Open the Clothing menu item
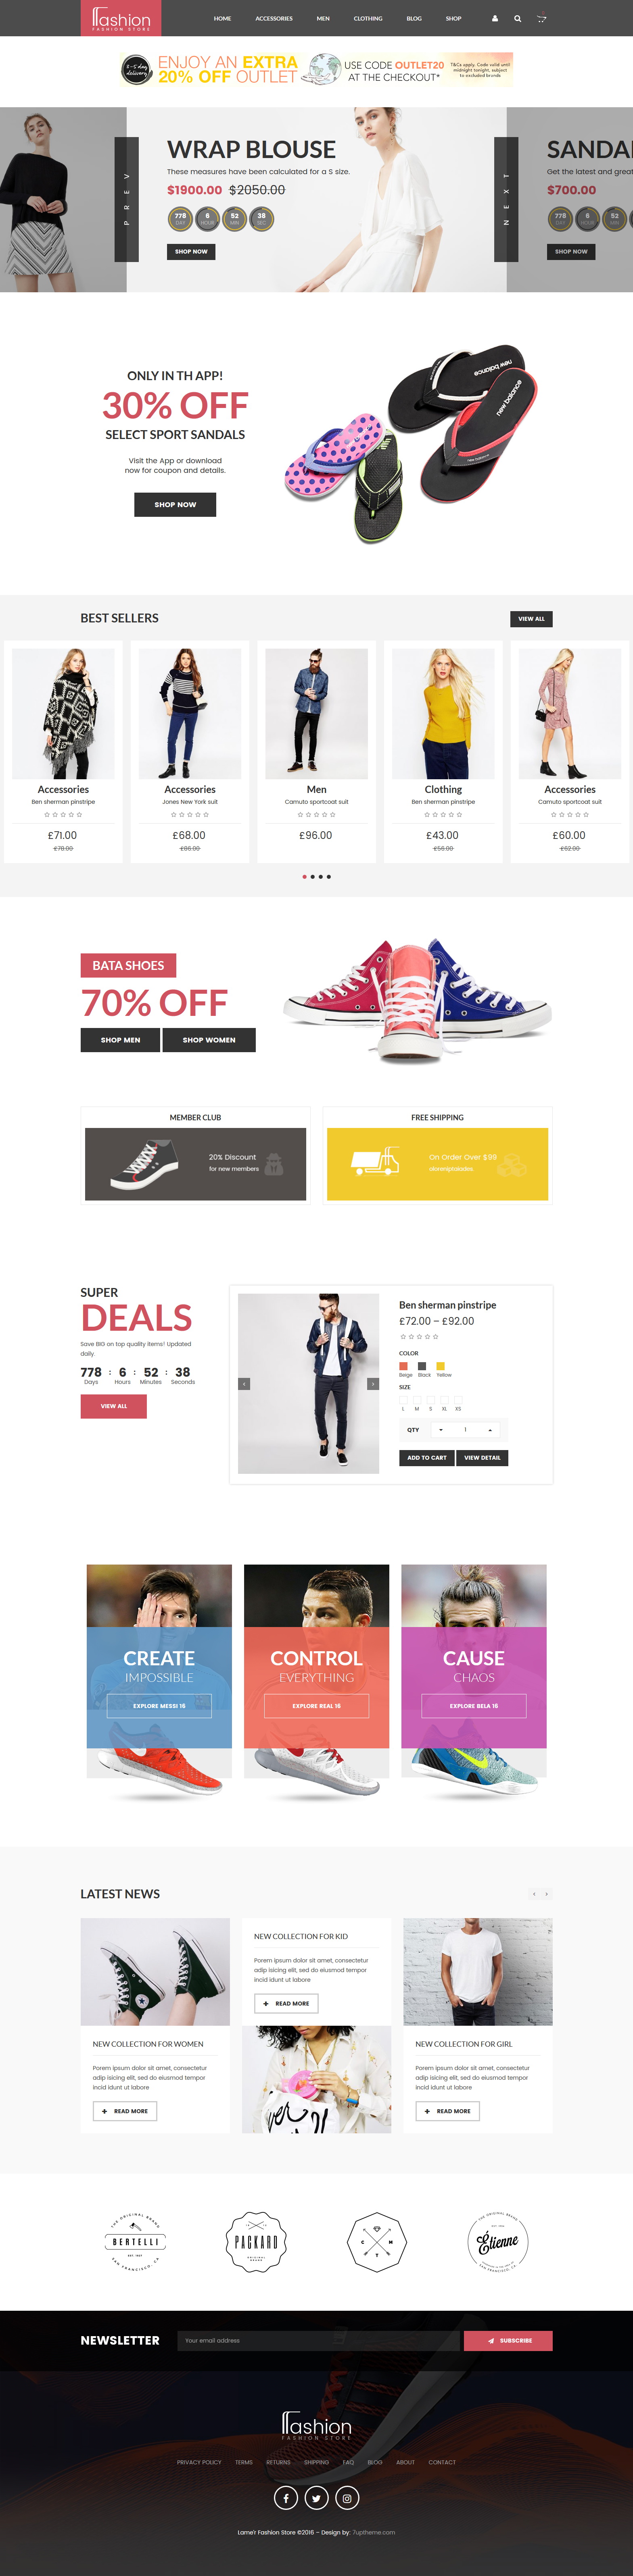 coord(368,18)
